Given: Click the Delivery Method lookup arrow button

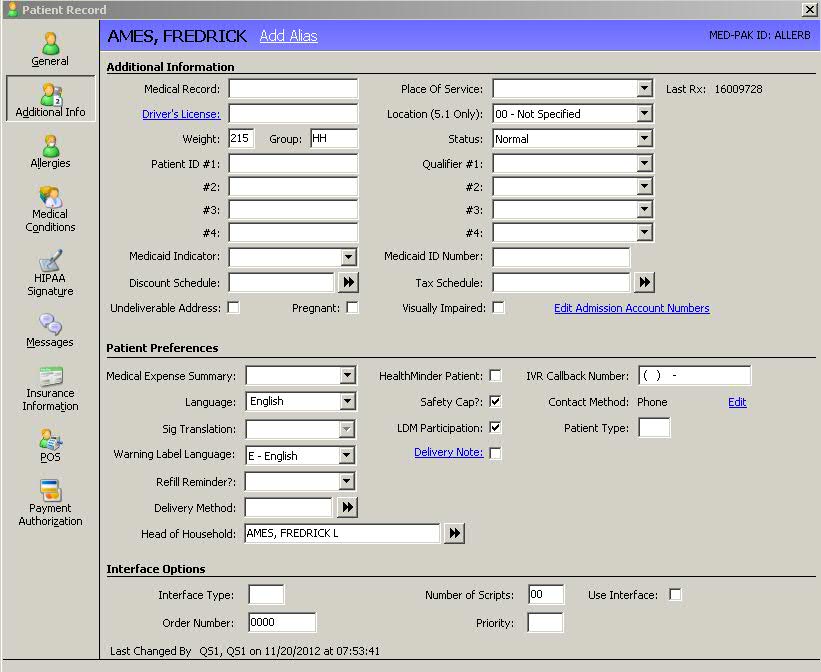Looking at the screenshot, I should (347, 507).
